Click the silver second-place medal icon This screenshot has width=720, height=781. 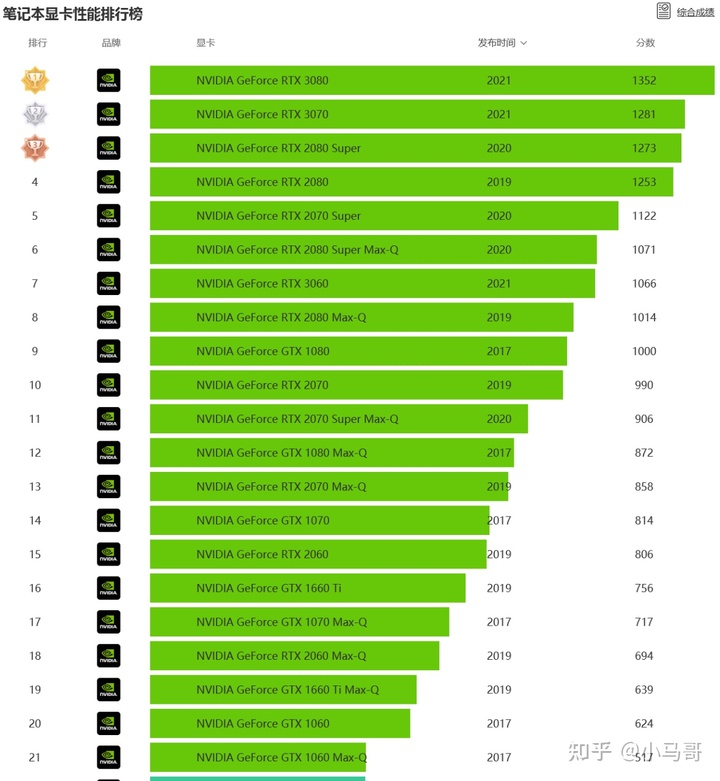pos(36,114)
